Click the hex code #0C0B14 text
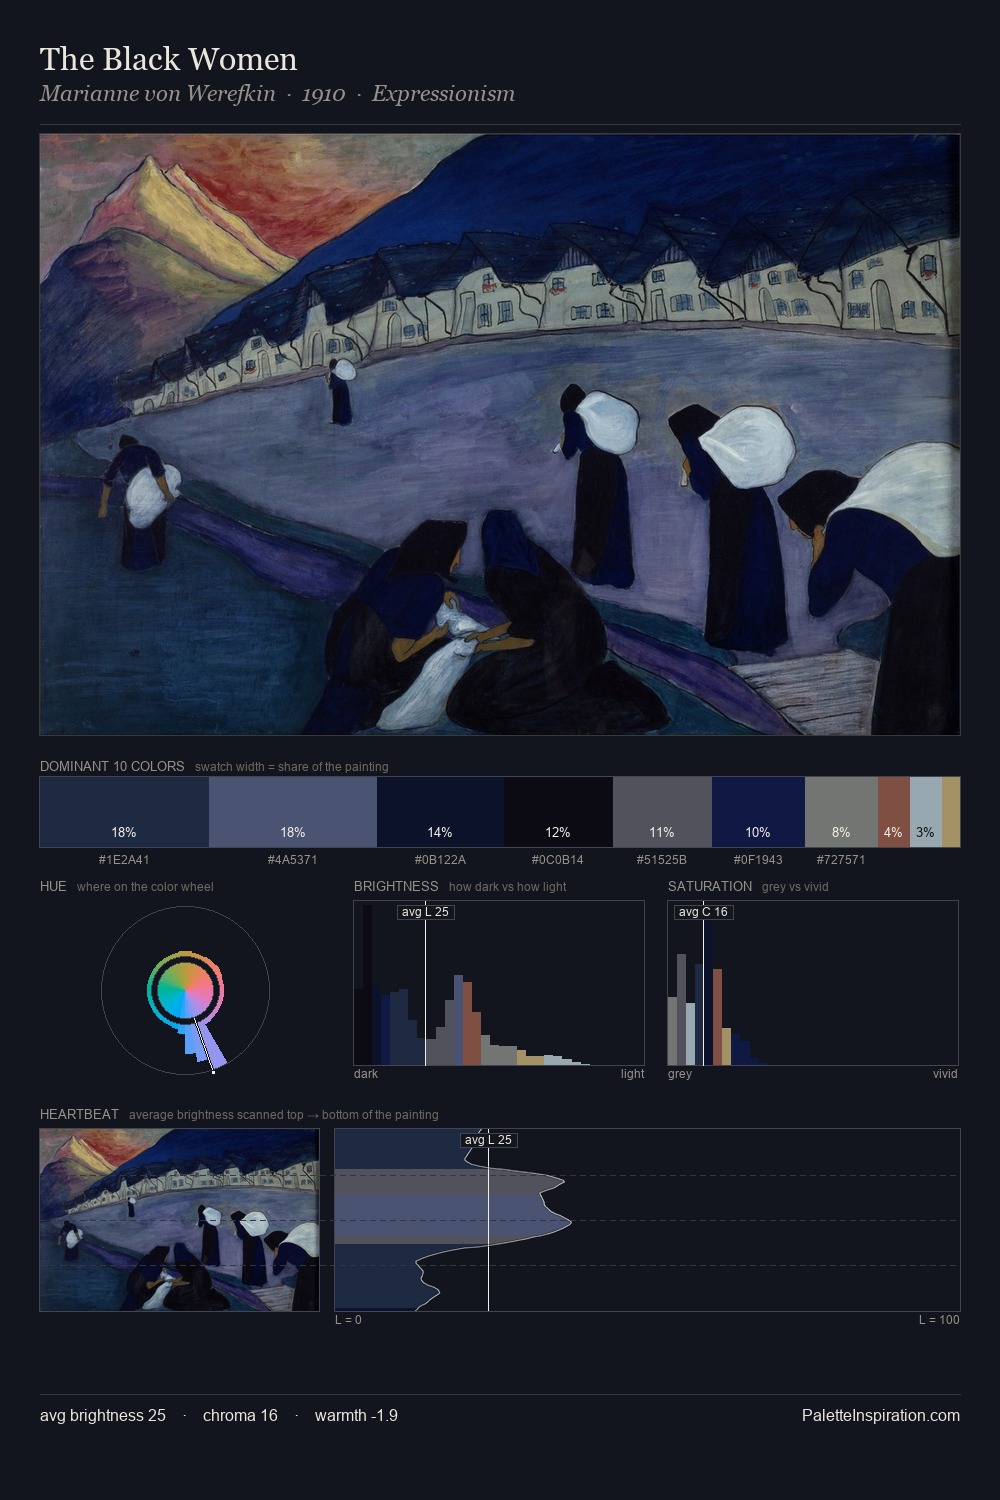The height and width of the screenshot is (1500, 1000). [558, 859]
